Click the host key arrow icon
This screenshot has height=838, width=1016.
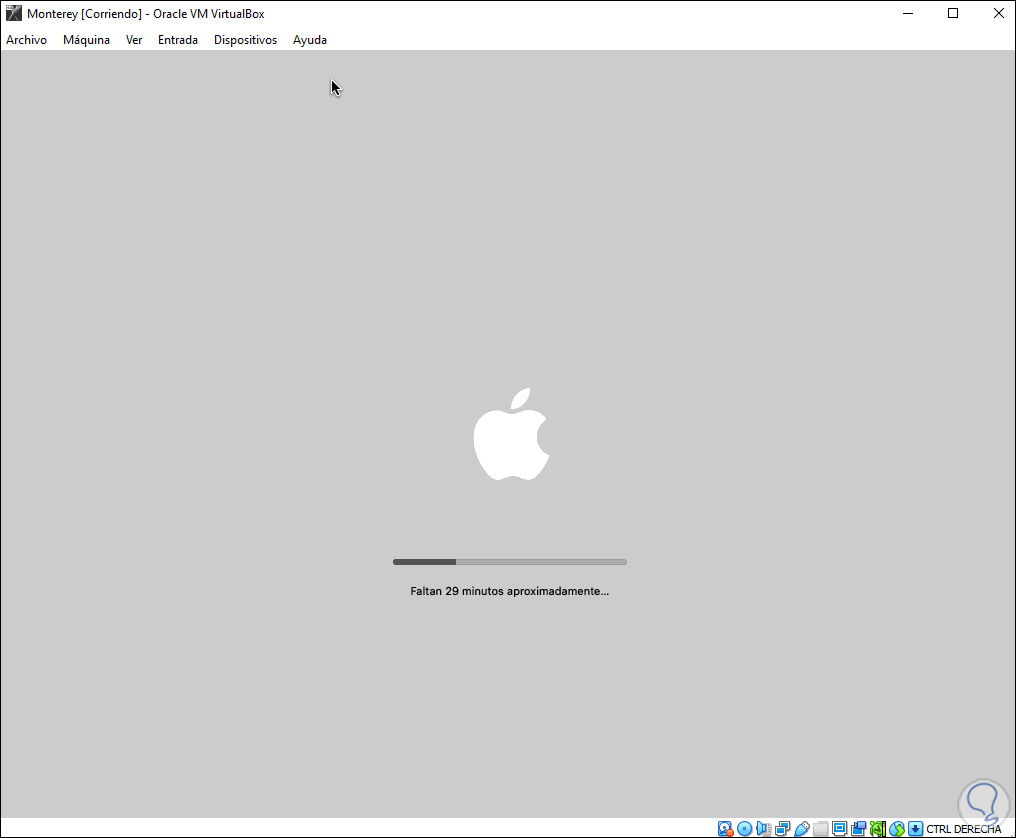point(916,828)
